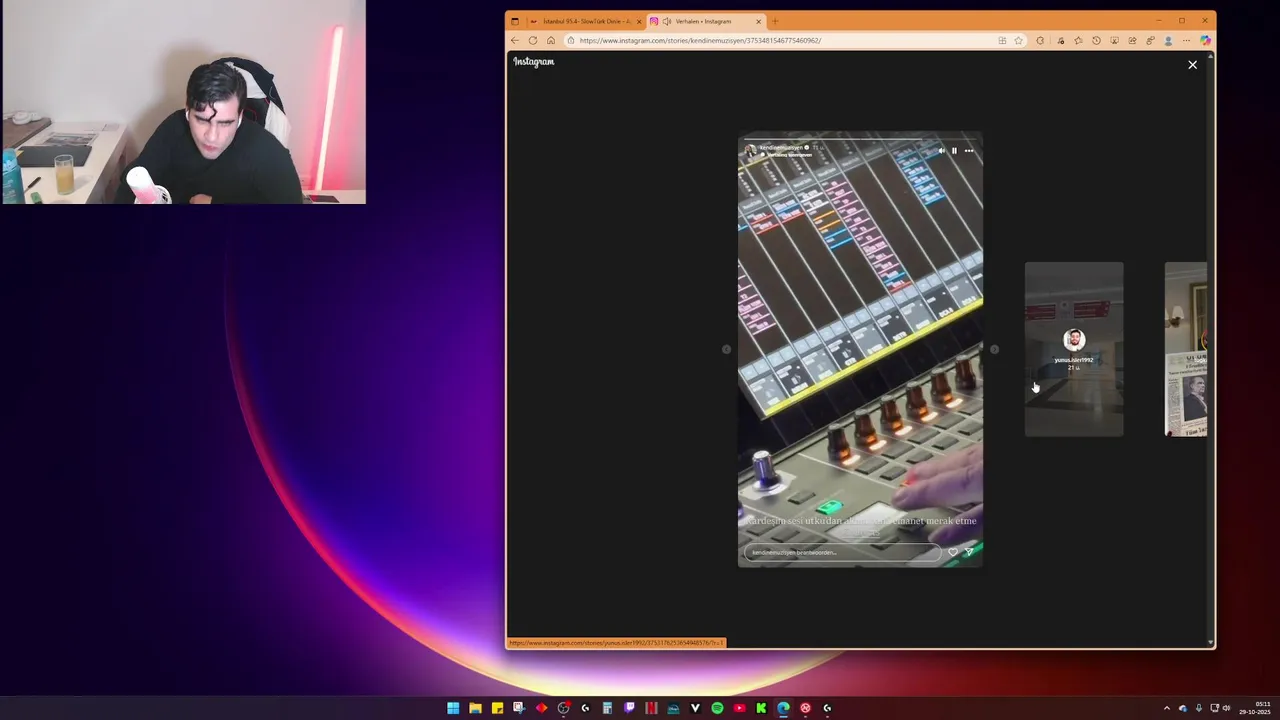Click the browser window vertical scrollbar
The width and height of the screenshot is (1280, 720).
1211,349
